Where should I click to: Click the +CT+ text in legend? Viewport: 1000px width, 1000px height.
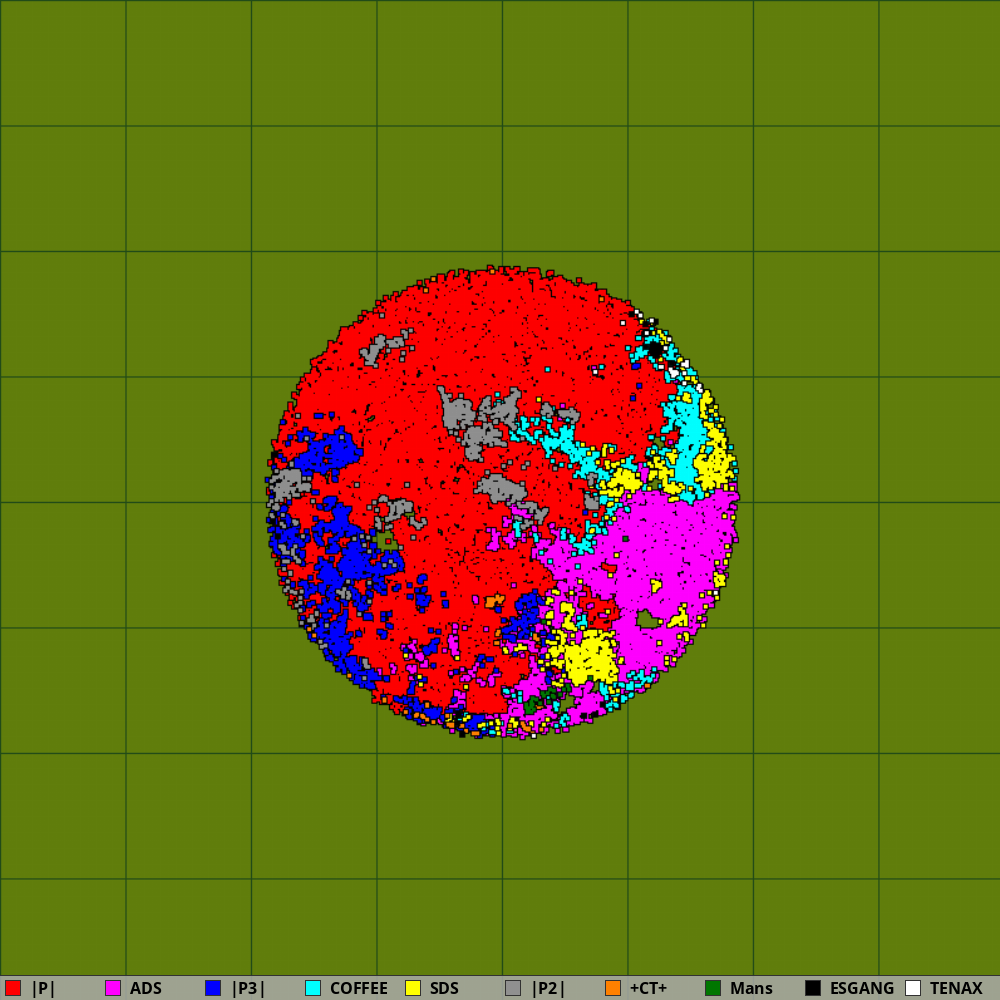click(648, 988)
